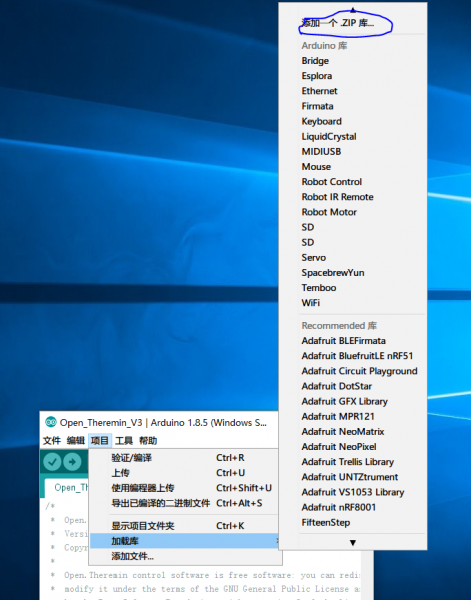Viewport: 471px width, 600px height.
Task: Open the 帮助 menu
Action: [148, 441]
